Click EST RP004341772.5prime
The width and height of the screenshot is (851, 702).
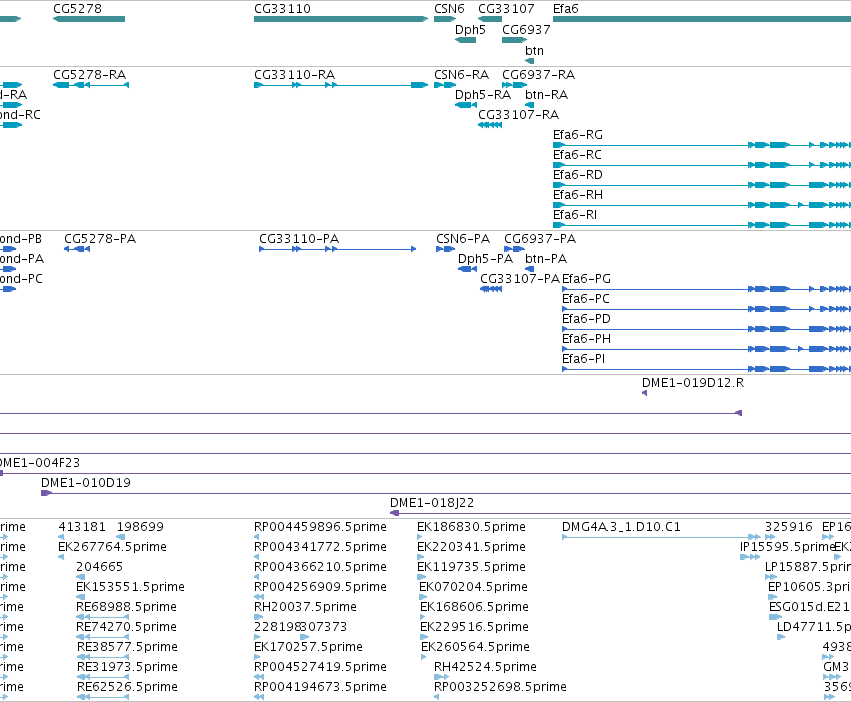pos(257,557)
